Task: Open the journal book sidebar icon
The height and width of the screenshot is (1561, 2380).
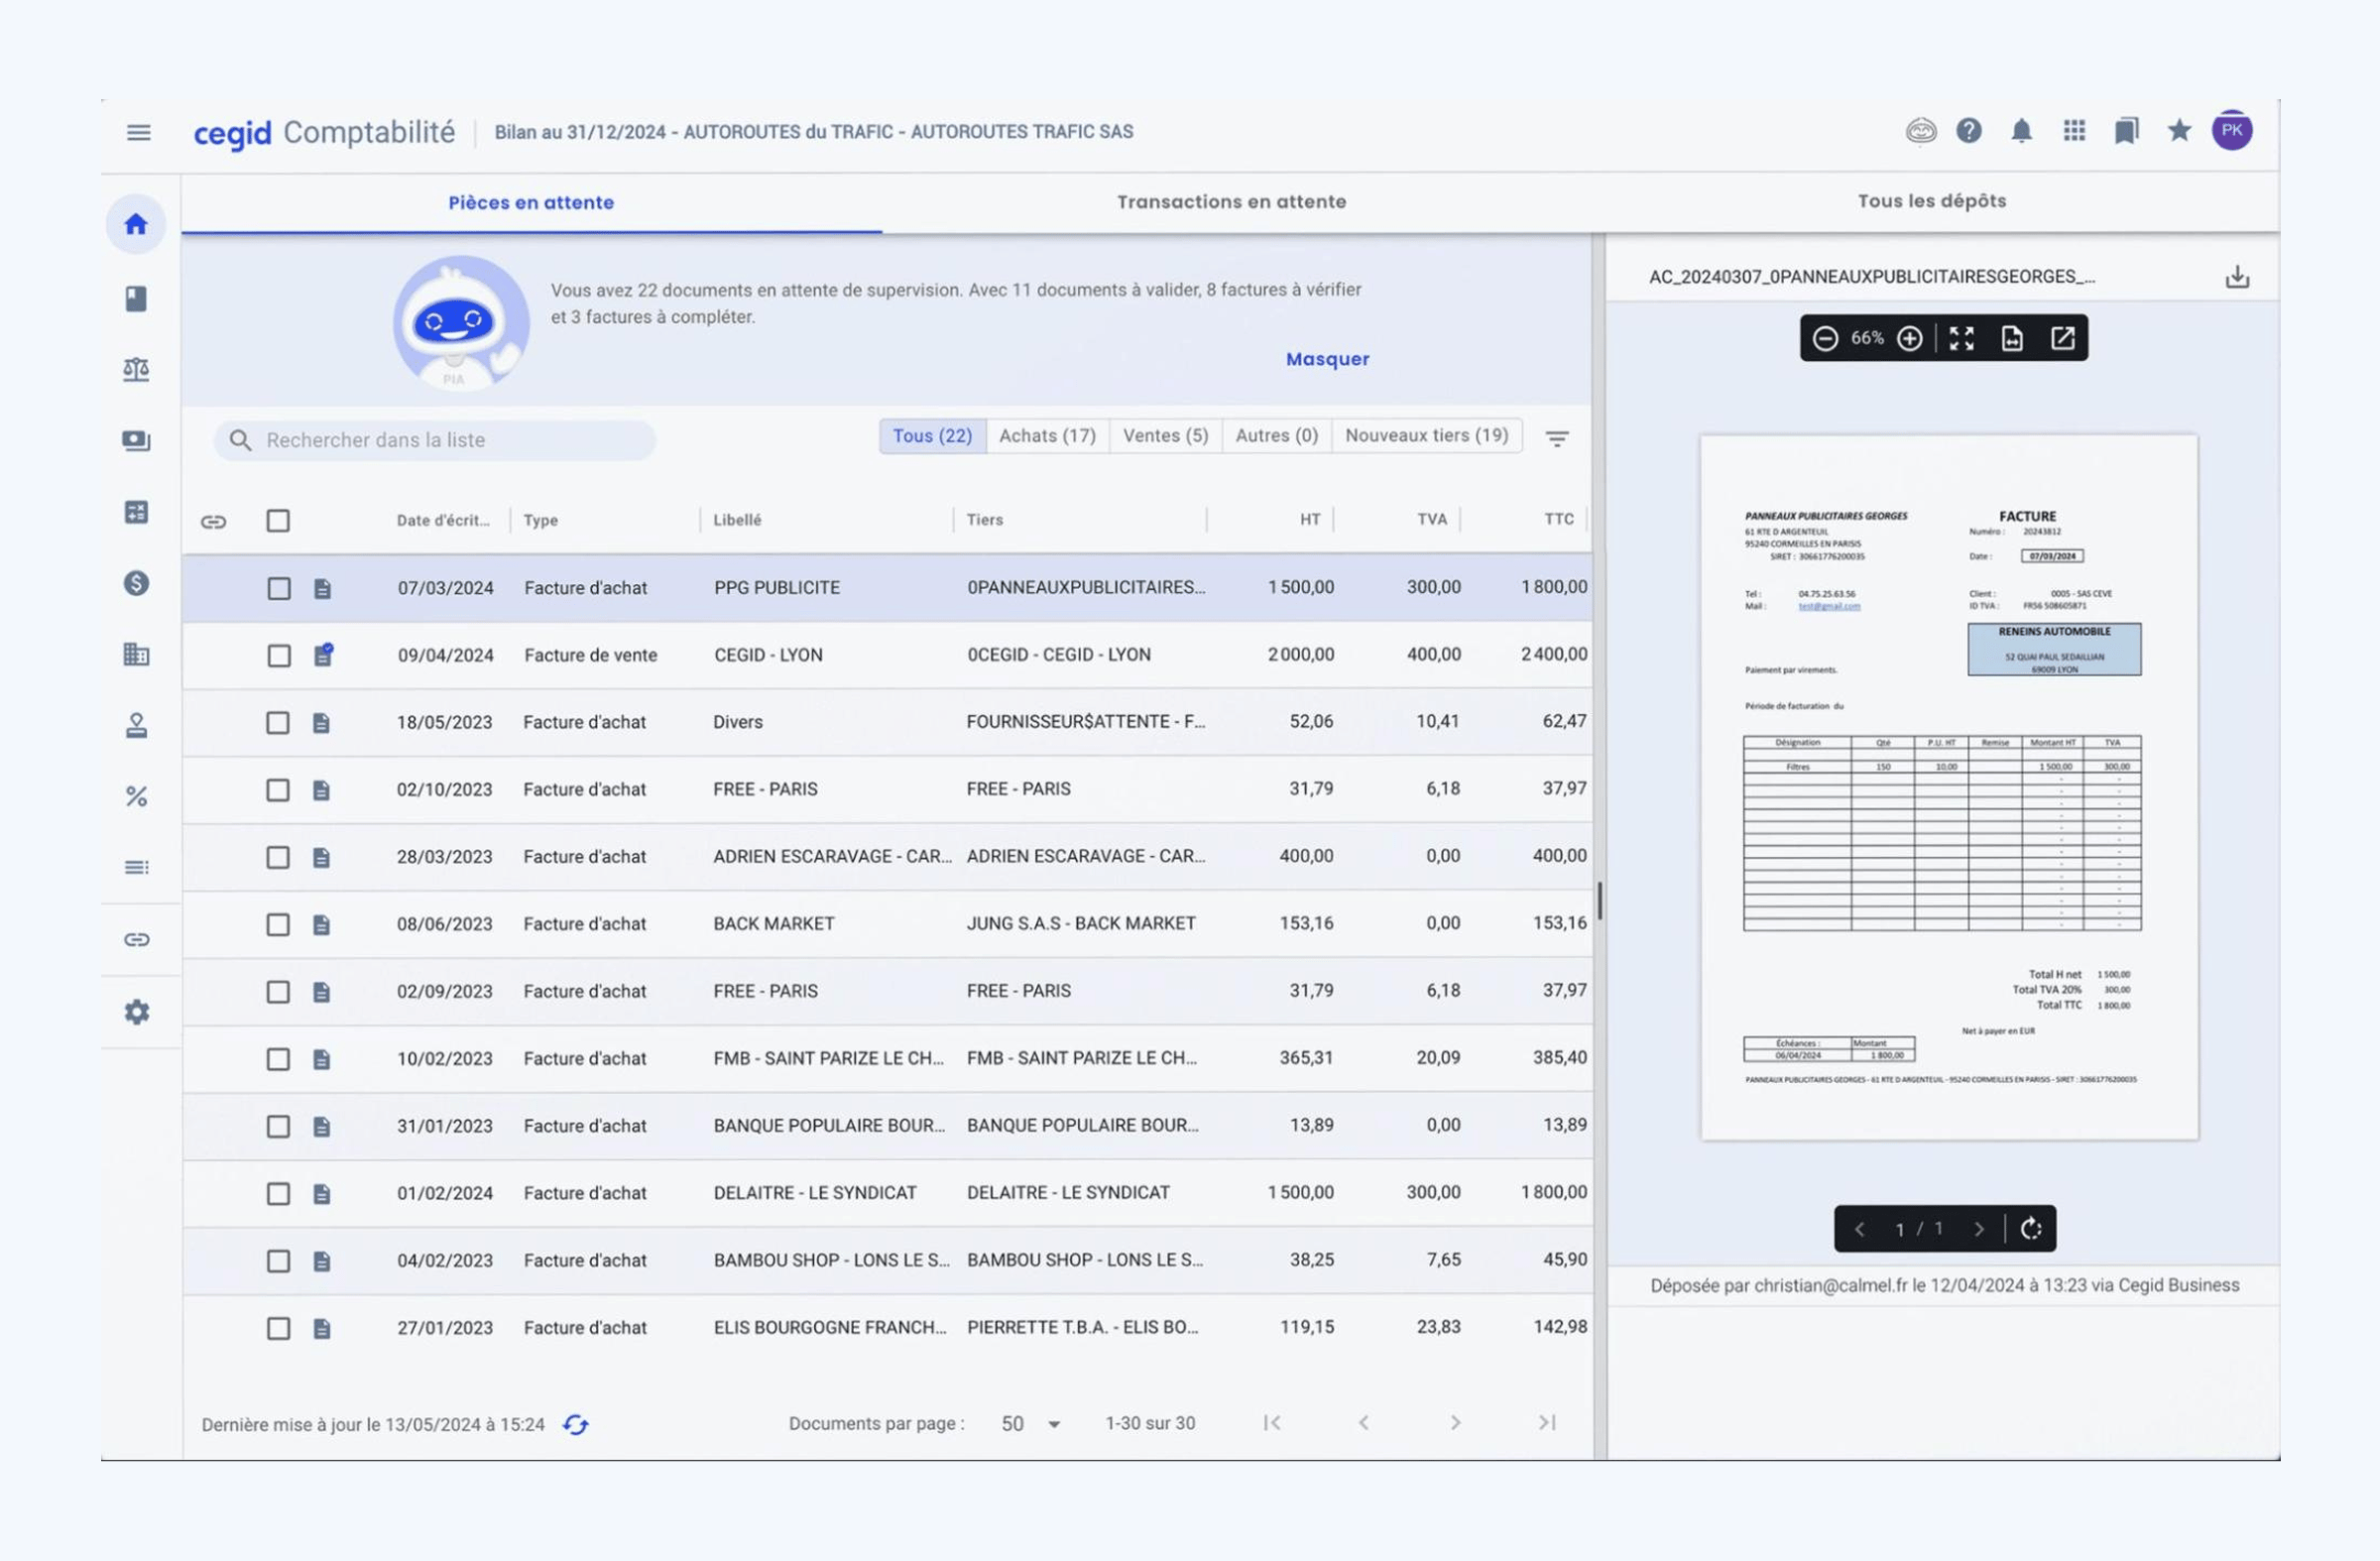Action: click(136, 298)
